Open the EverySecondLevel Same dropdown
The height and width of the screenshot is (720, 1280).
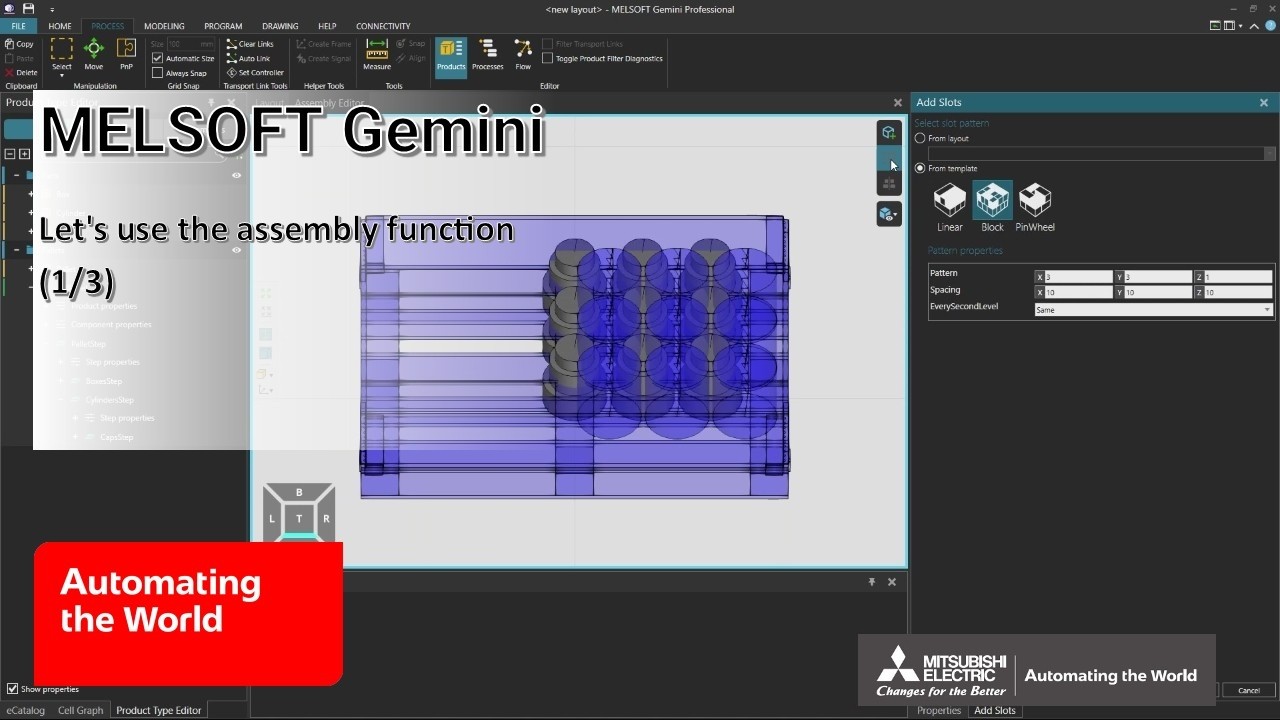pos(1154,310)
